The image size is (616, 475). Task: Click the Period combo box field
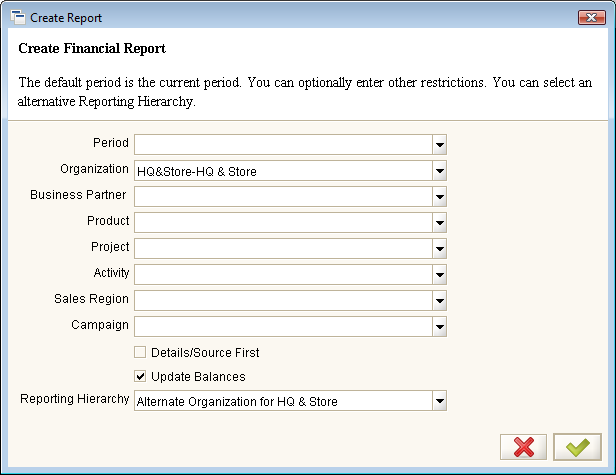pyautogui.click(x=284, y=145)
